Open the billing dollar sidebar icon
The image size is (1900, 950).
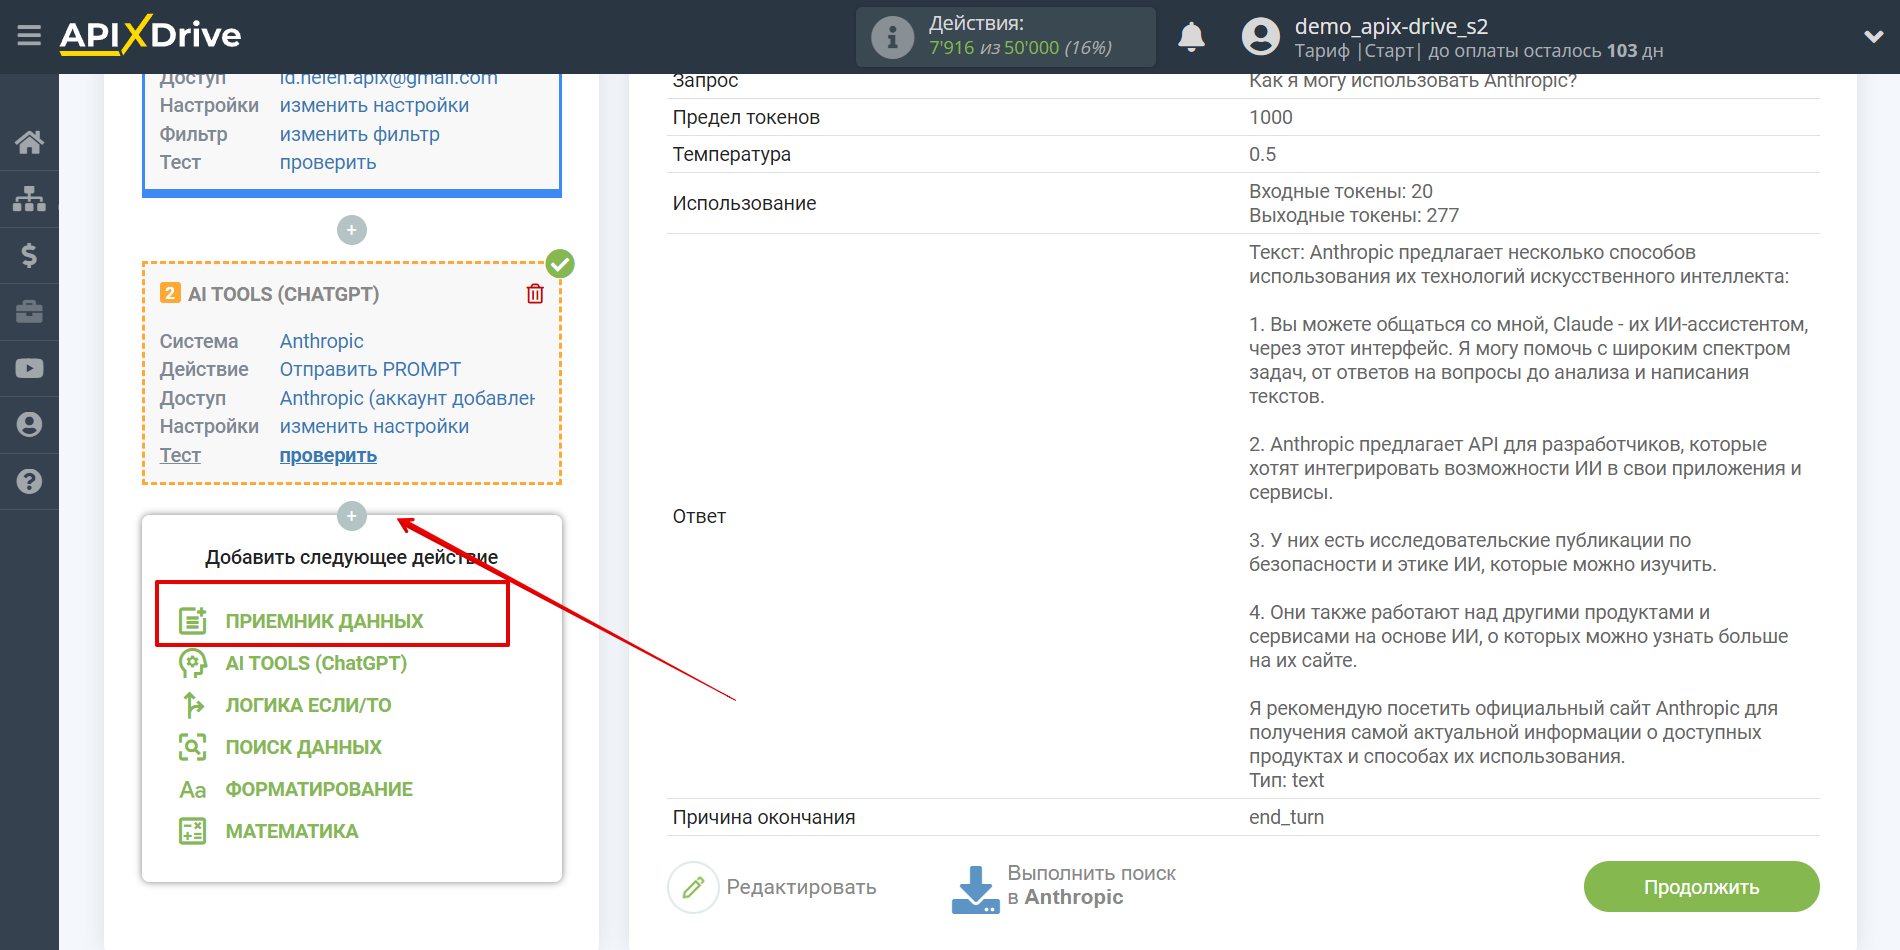[29, 255]
